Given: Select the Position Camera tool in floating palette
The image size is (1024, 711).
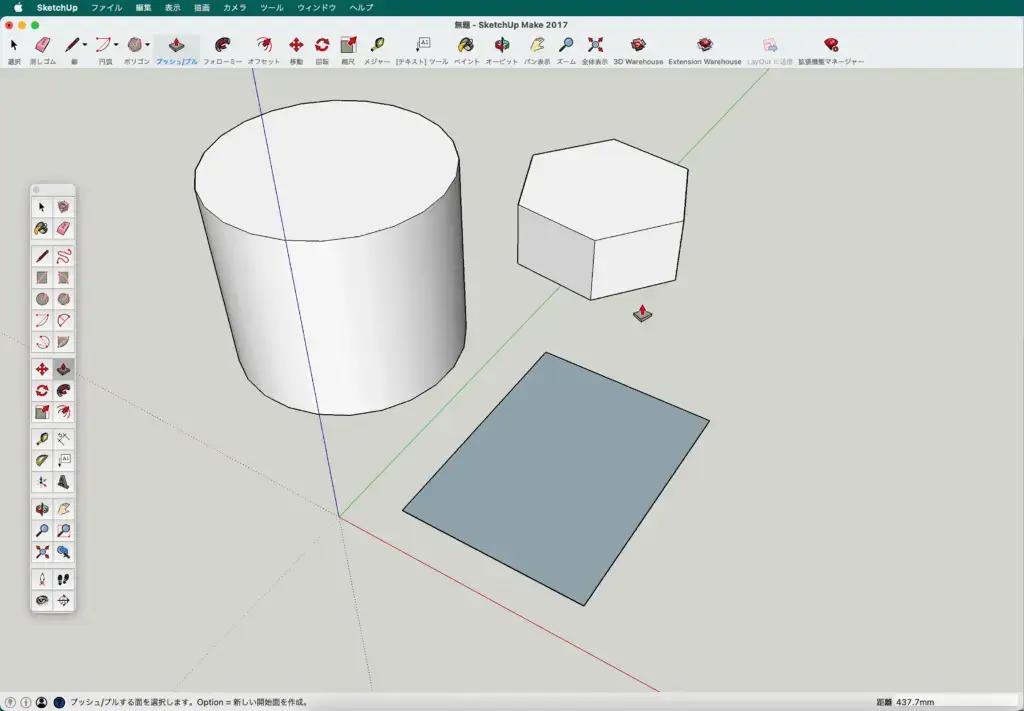Looking at the screenshot, I should 42,579.
